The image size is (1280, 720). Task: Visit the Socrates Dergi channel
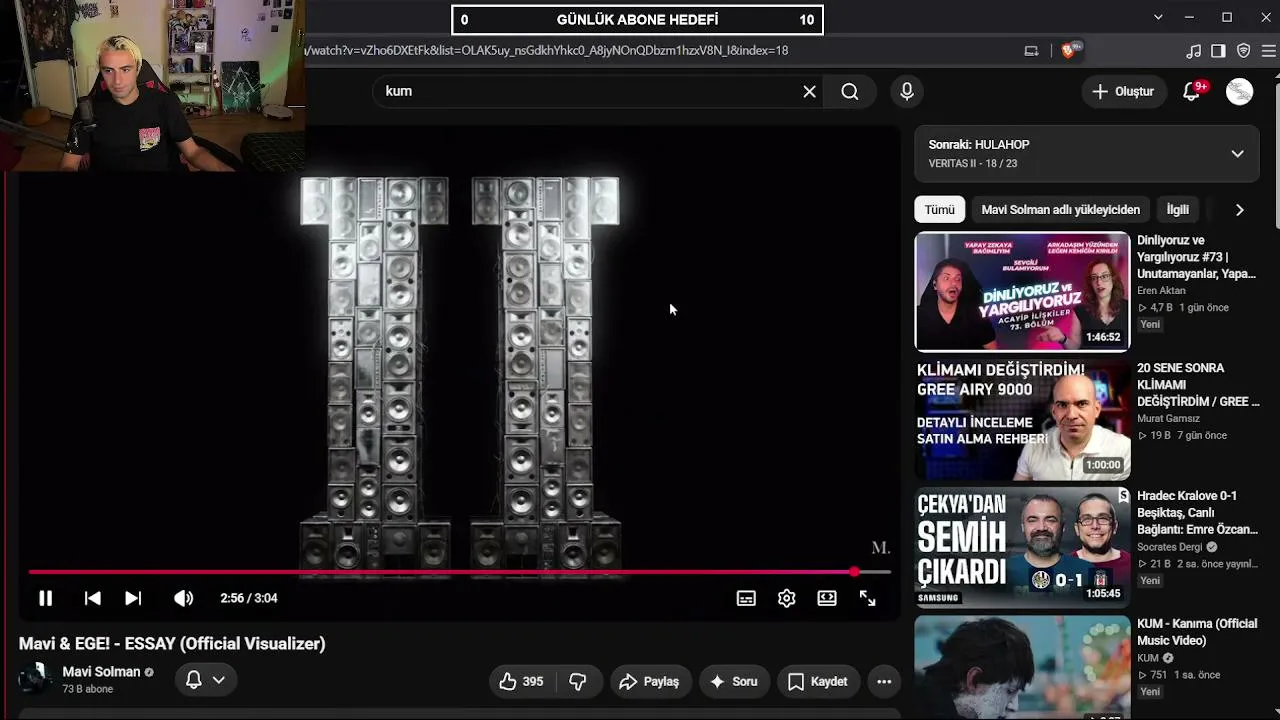click(1170, 547)
